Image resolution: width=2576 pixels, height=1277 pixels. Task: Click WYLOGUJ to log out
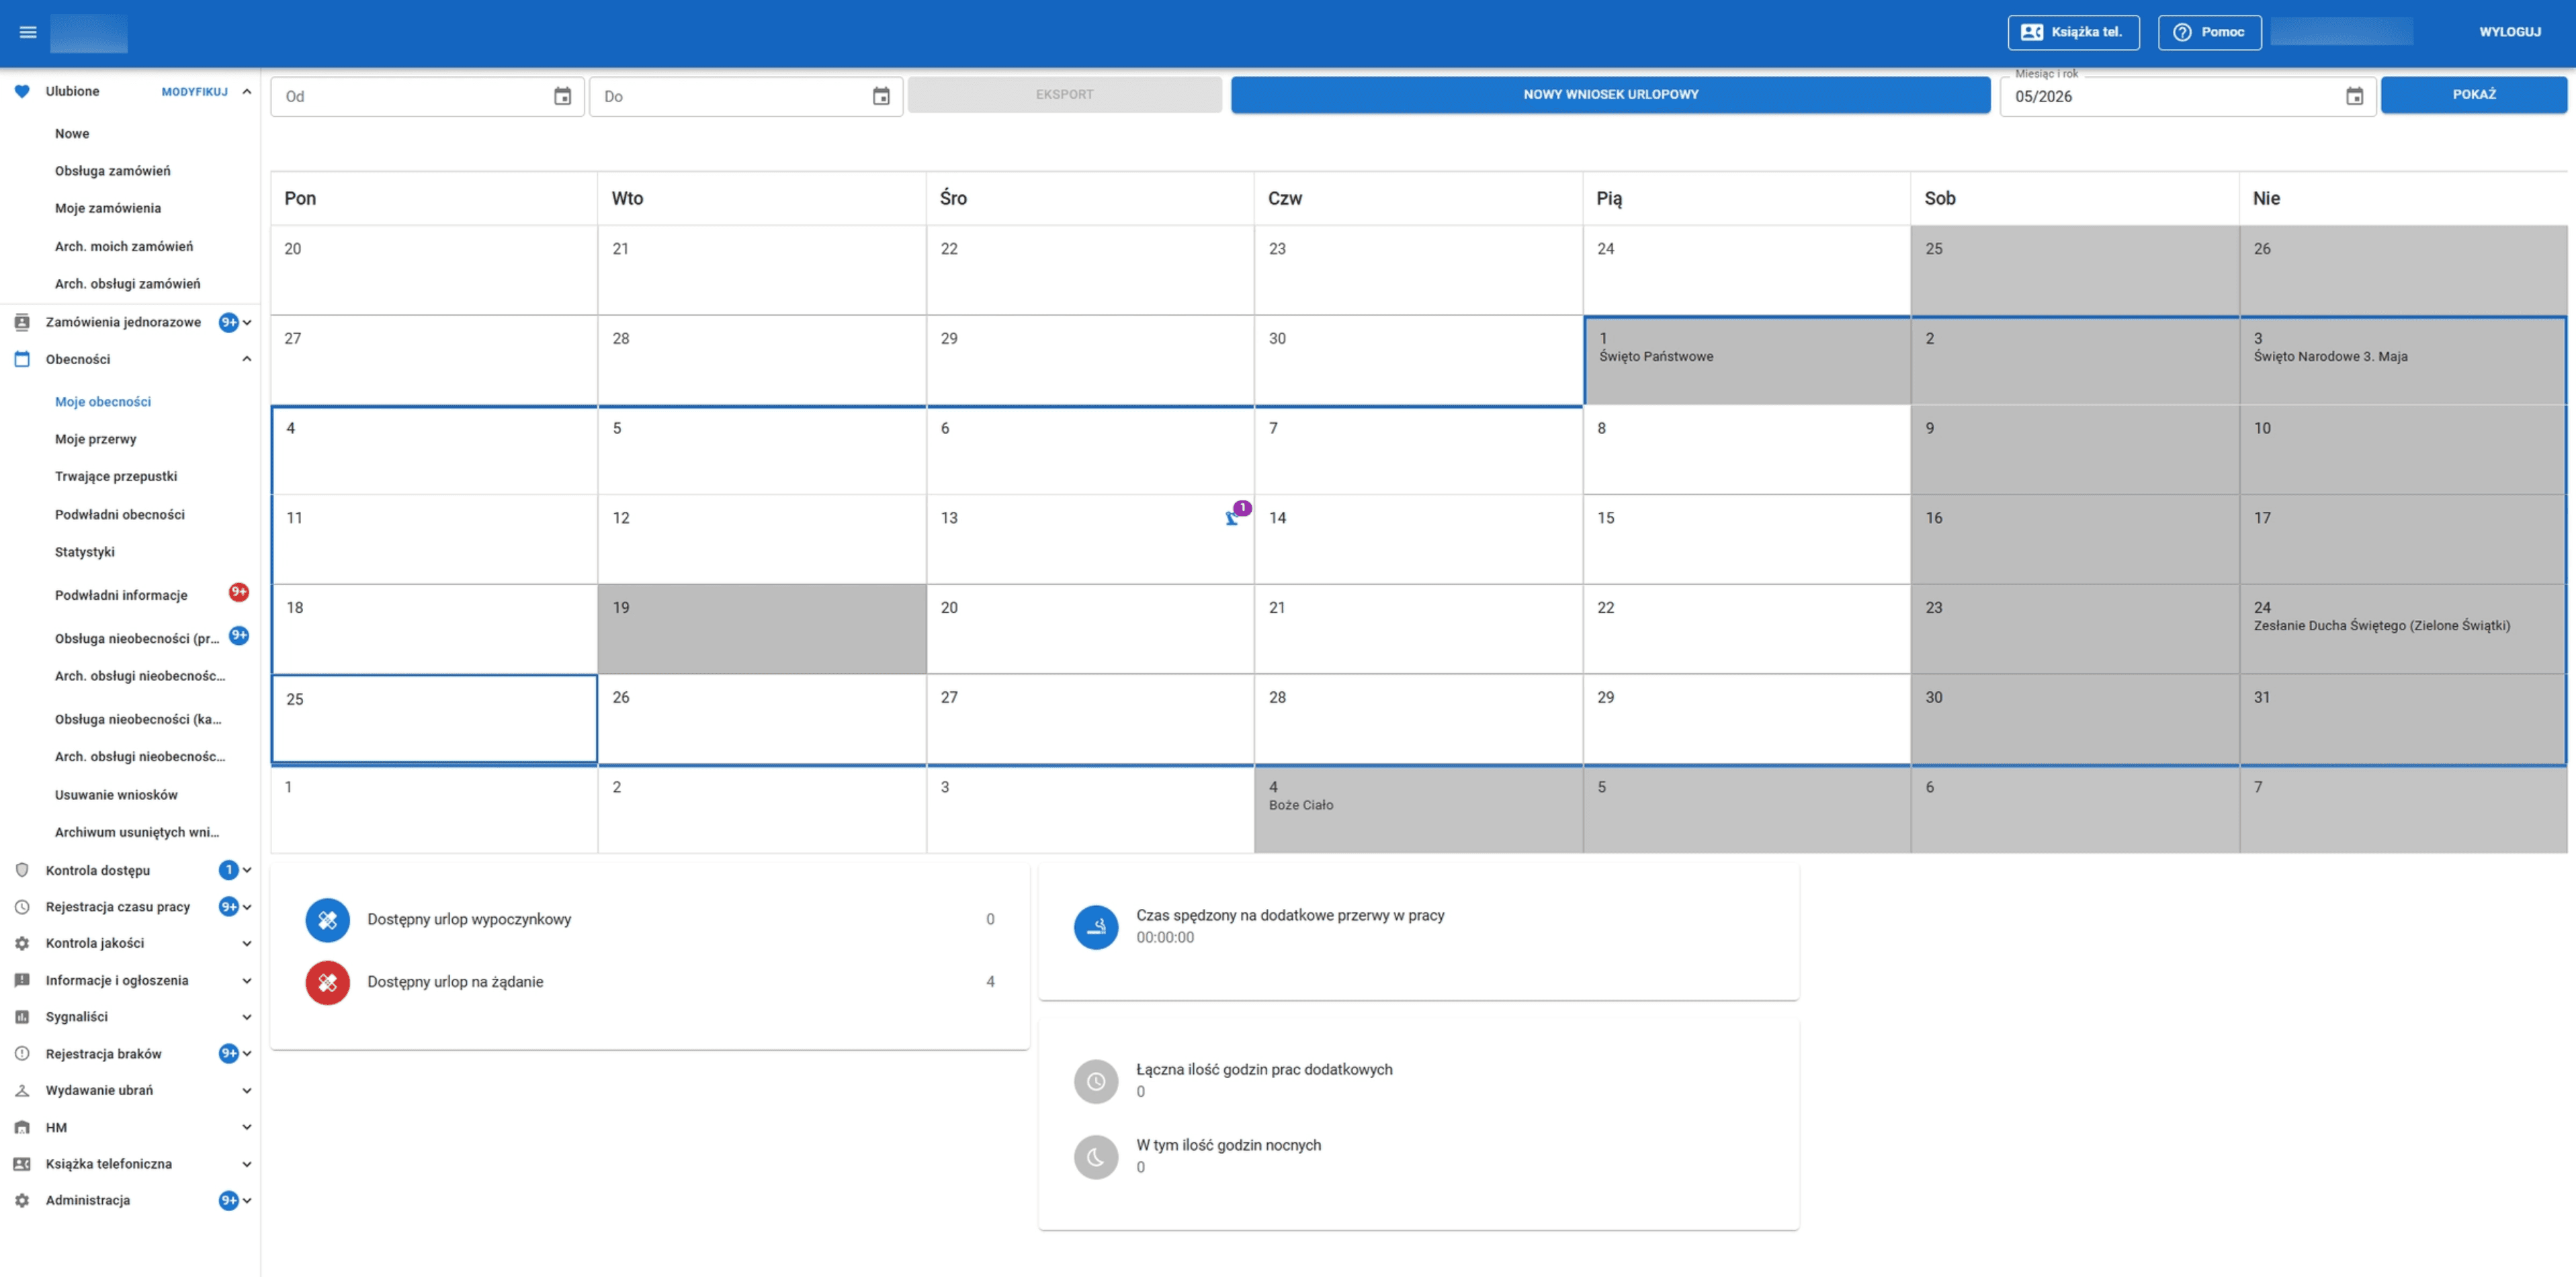2509,32
